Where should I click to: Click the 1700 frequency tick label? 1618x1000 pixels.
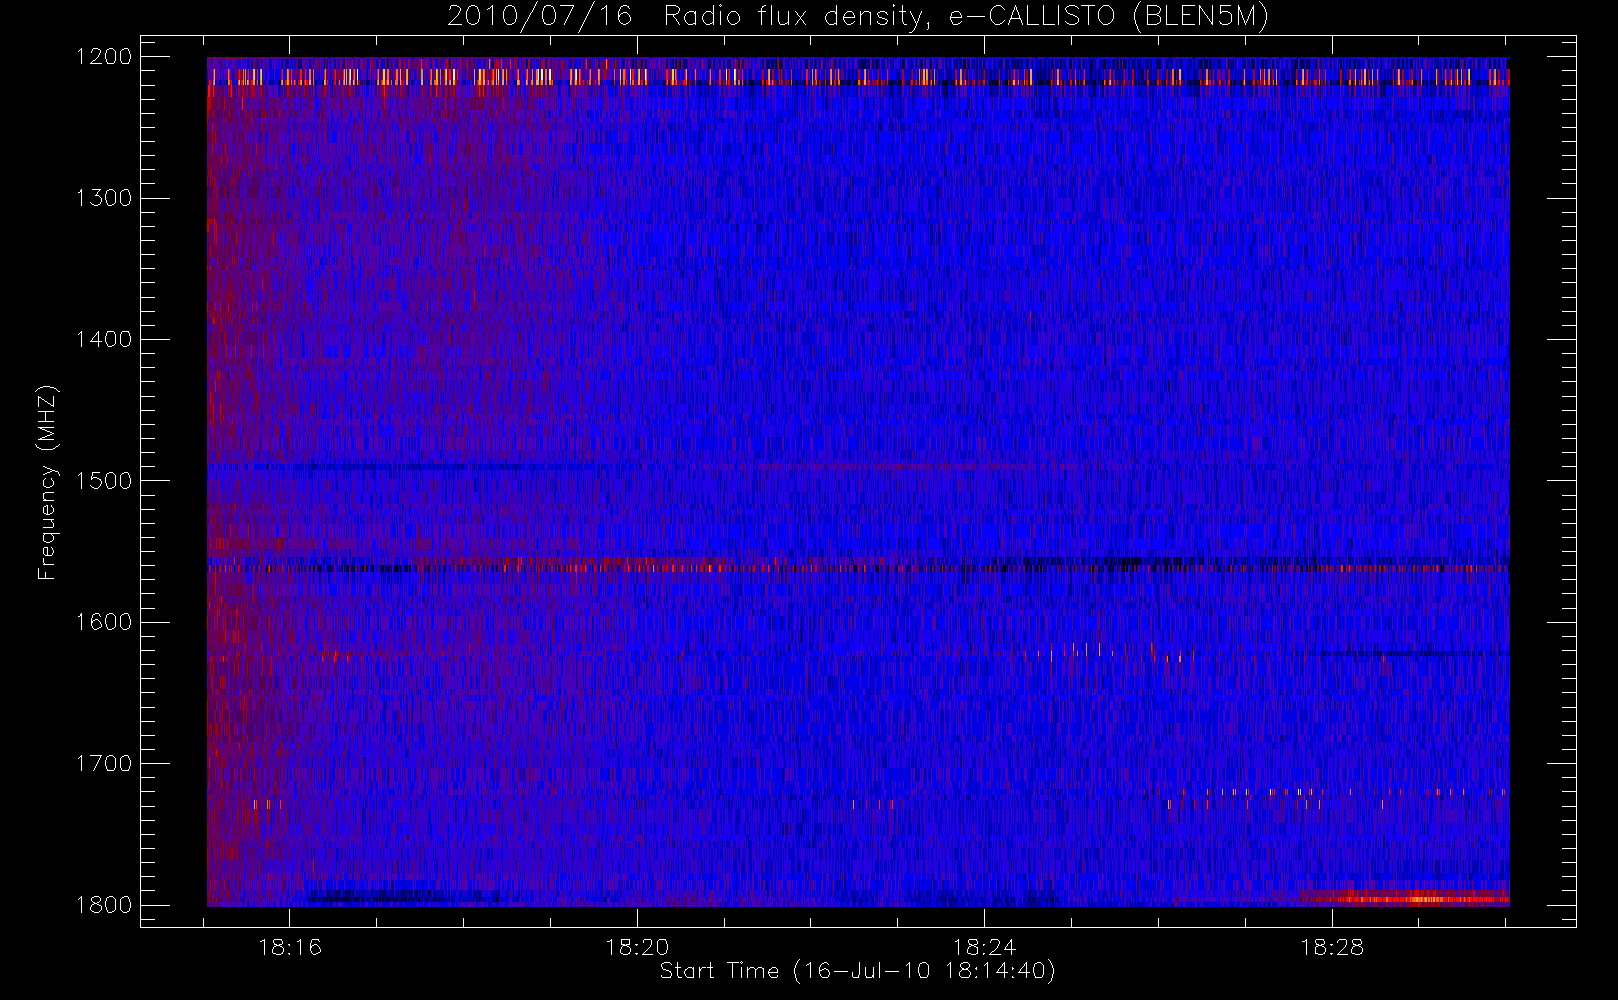[x=104, y=764]
